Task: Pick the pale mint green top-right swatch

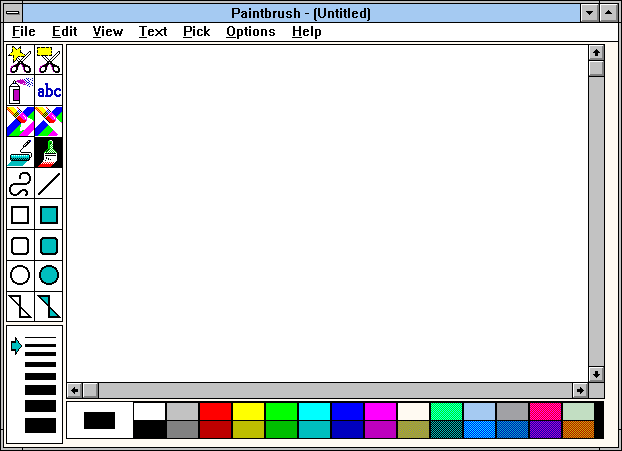Action: [x=578, y=411]
